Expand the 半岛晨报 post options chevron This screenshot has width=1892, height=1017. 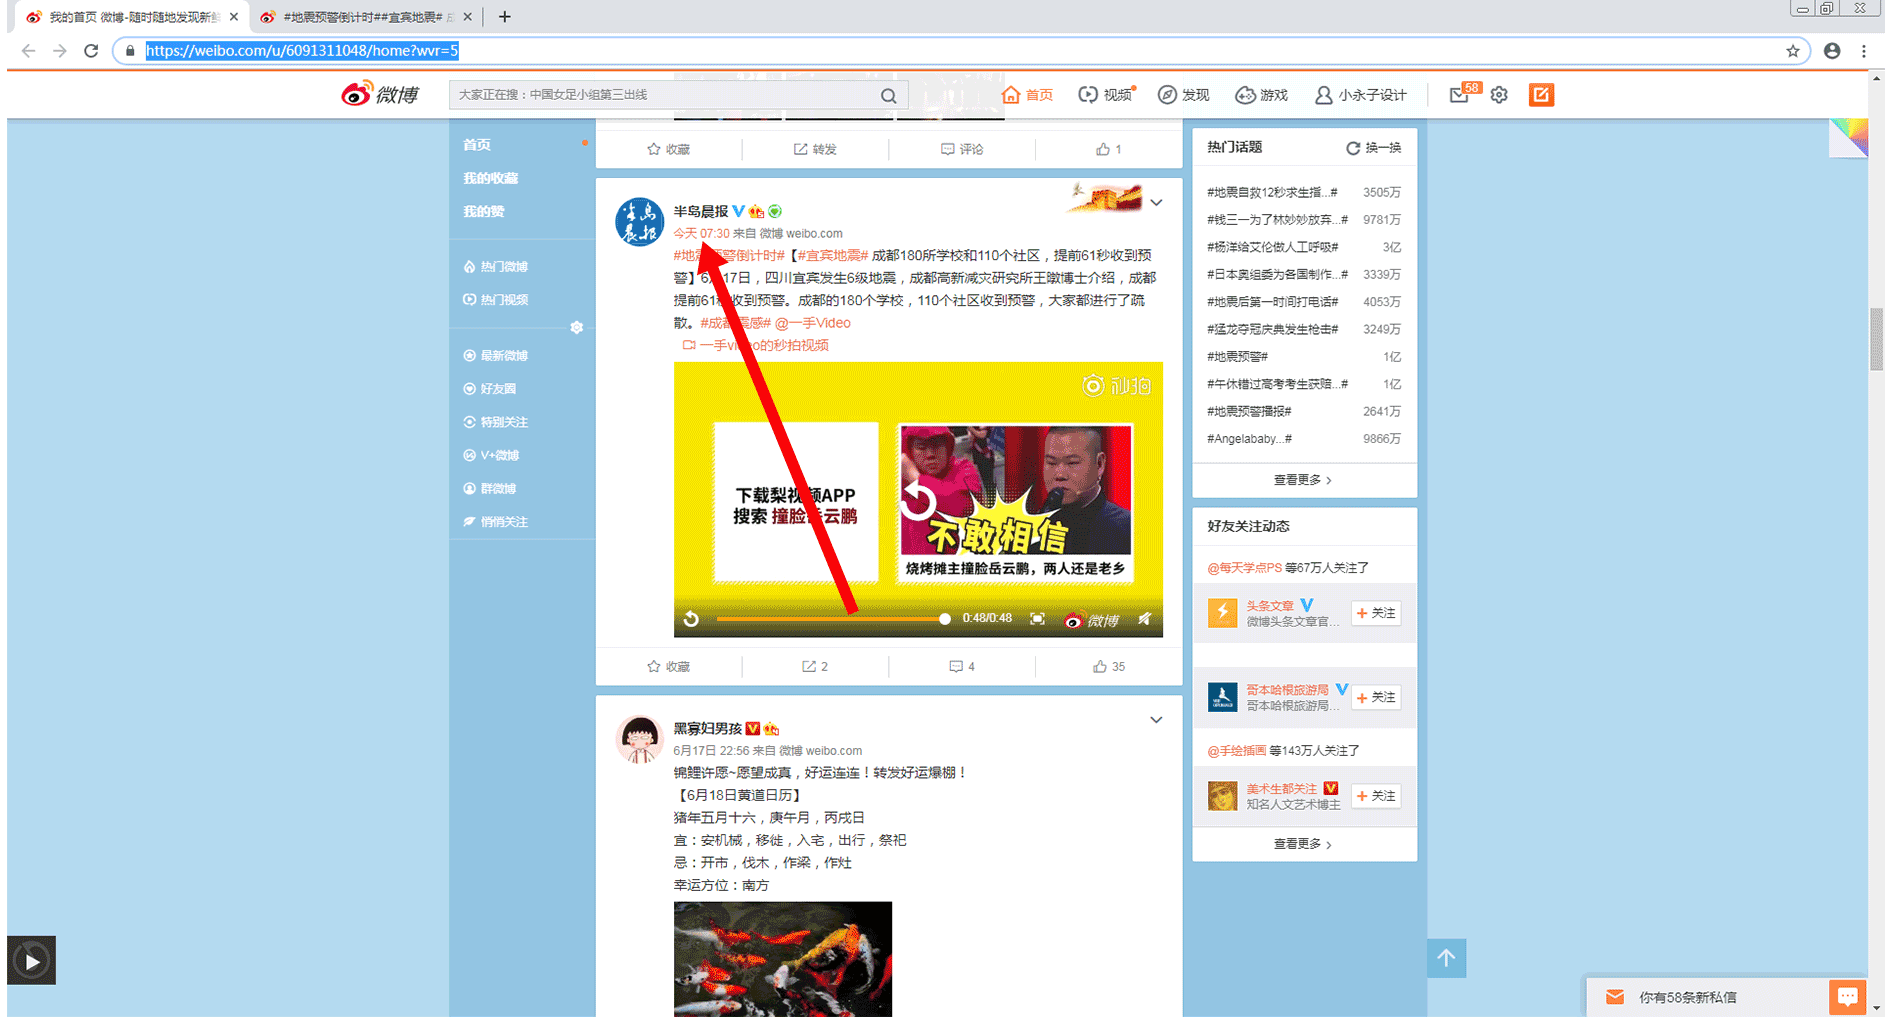point(1156,203)
